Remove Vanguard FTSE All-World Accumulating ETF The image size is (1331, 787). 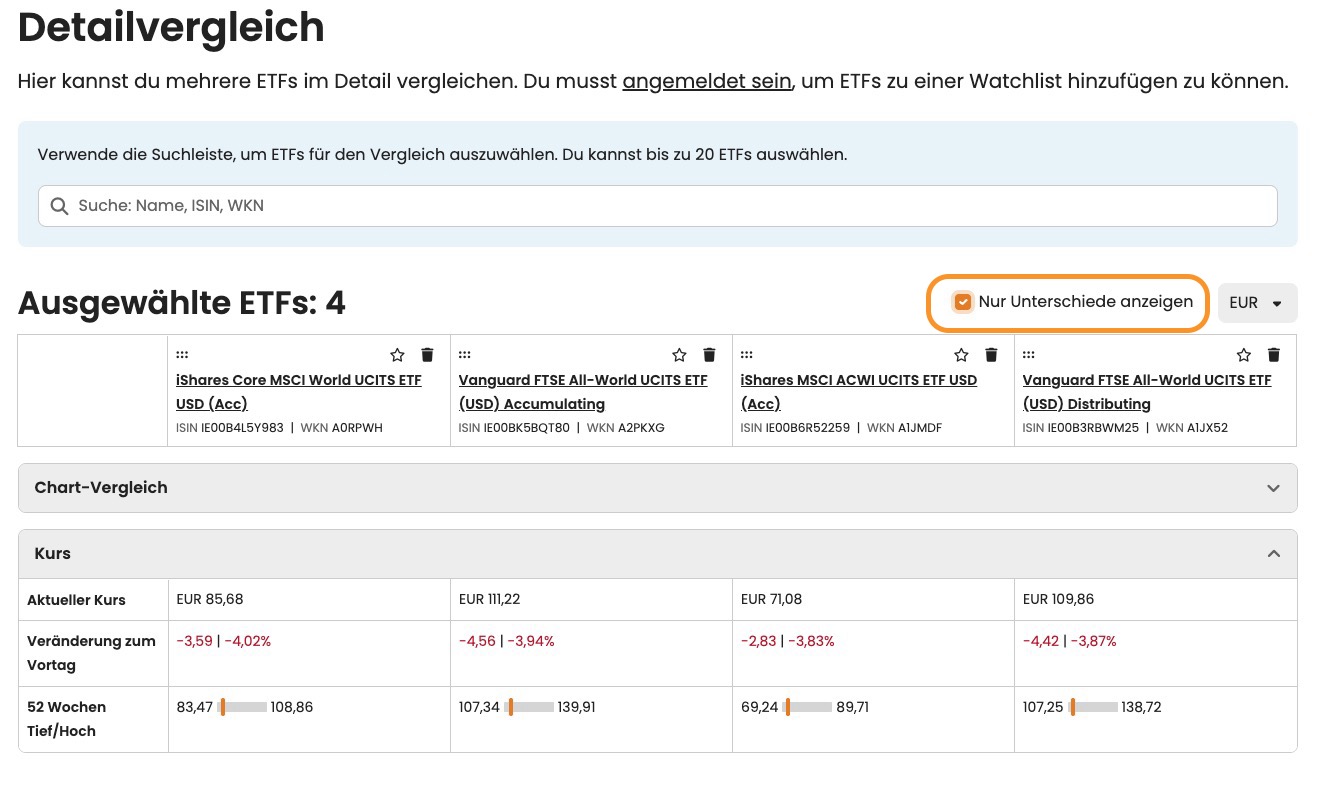pyautogui.click(x=709, y=355)
